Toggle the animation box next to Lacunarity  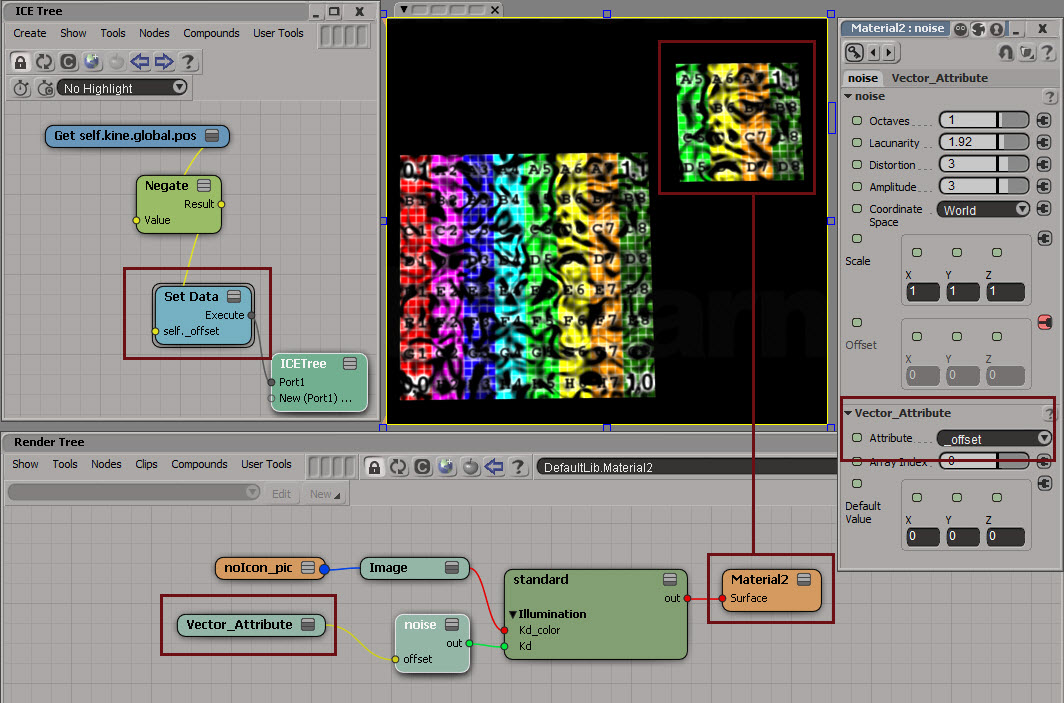click(857, 142)
